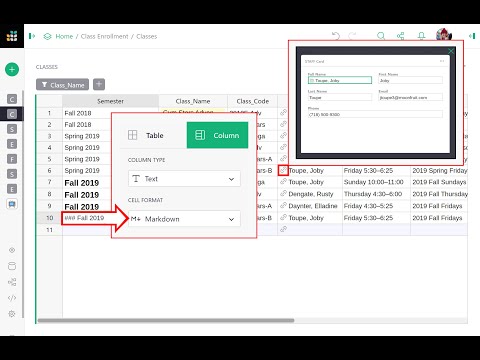
Task: Open Access Rules eye icon in the sidebar
Action: (12, 250)
